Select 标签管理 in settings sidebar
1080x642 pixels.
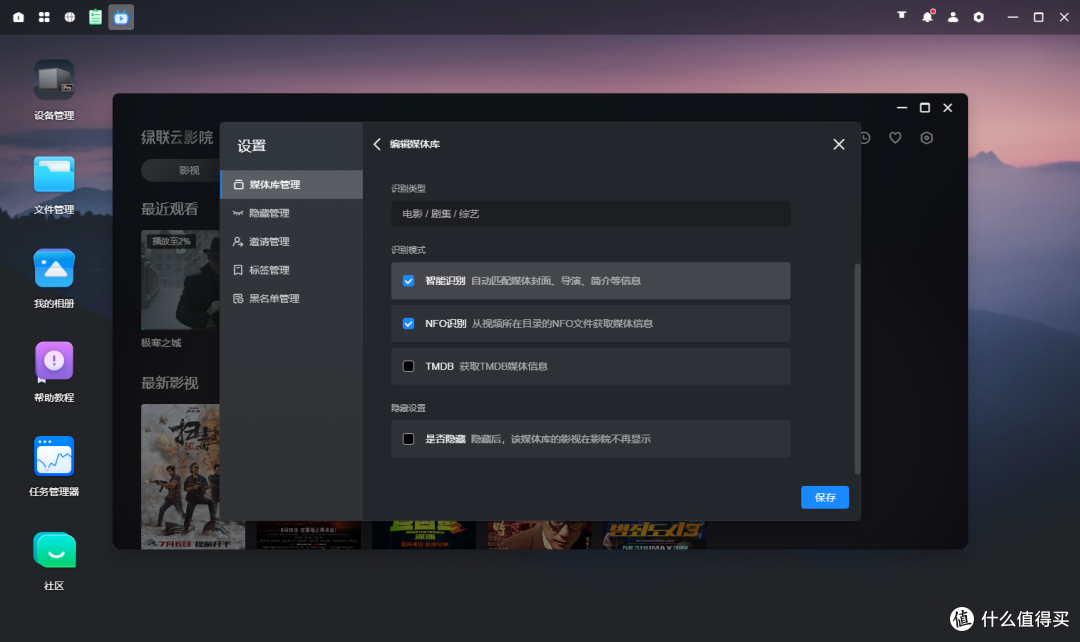pos(291,270)
